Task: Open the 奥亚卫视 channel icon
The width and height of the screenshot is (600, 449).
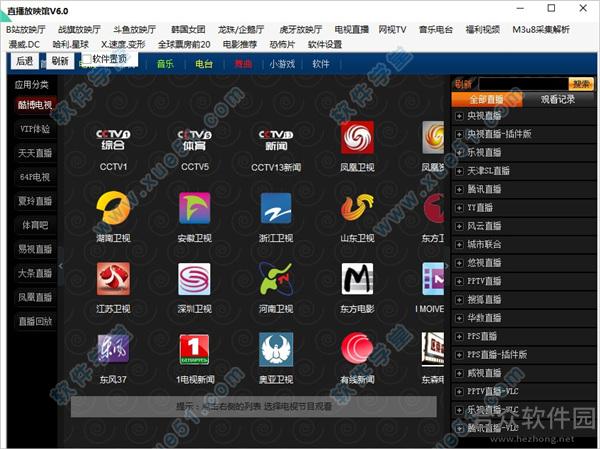Action: [x=276, y=349]
